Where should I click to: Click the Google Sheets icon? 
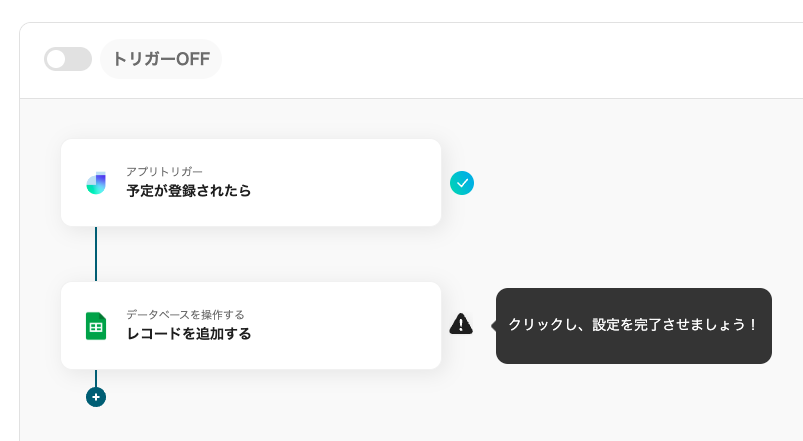[x=96, y=326]
